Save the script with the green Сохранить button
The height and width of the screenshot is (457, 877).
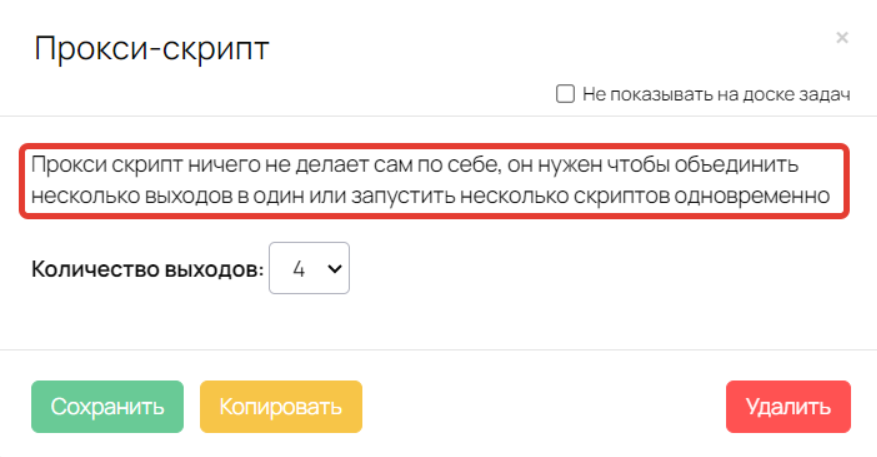click(107, 407)
